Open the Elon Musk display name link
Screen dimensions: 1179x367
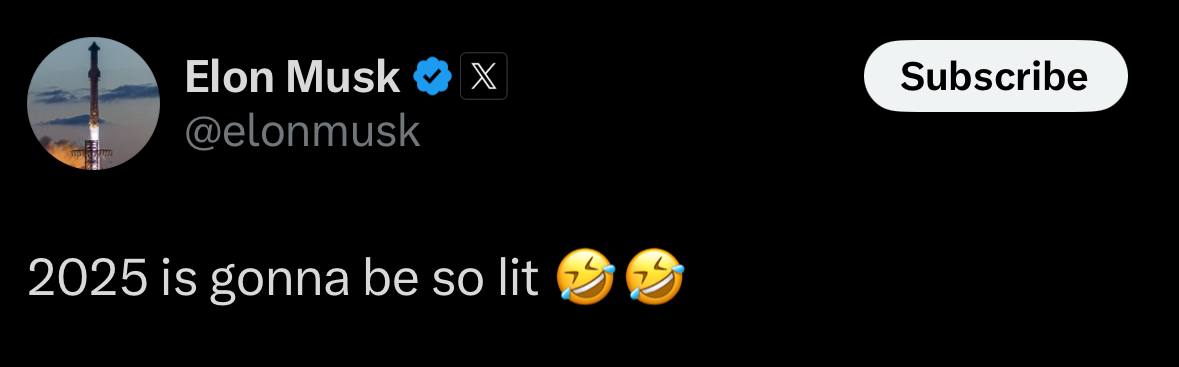coord(292,77)
